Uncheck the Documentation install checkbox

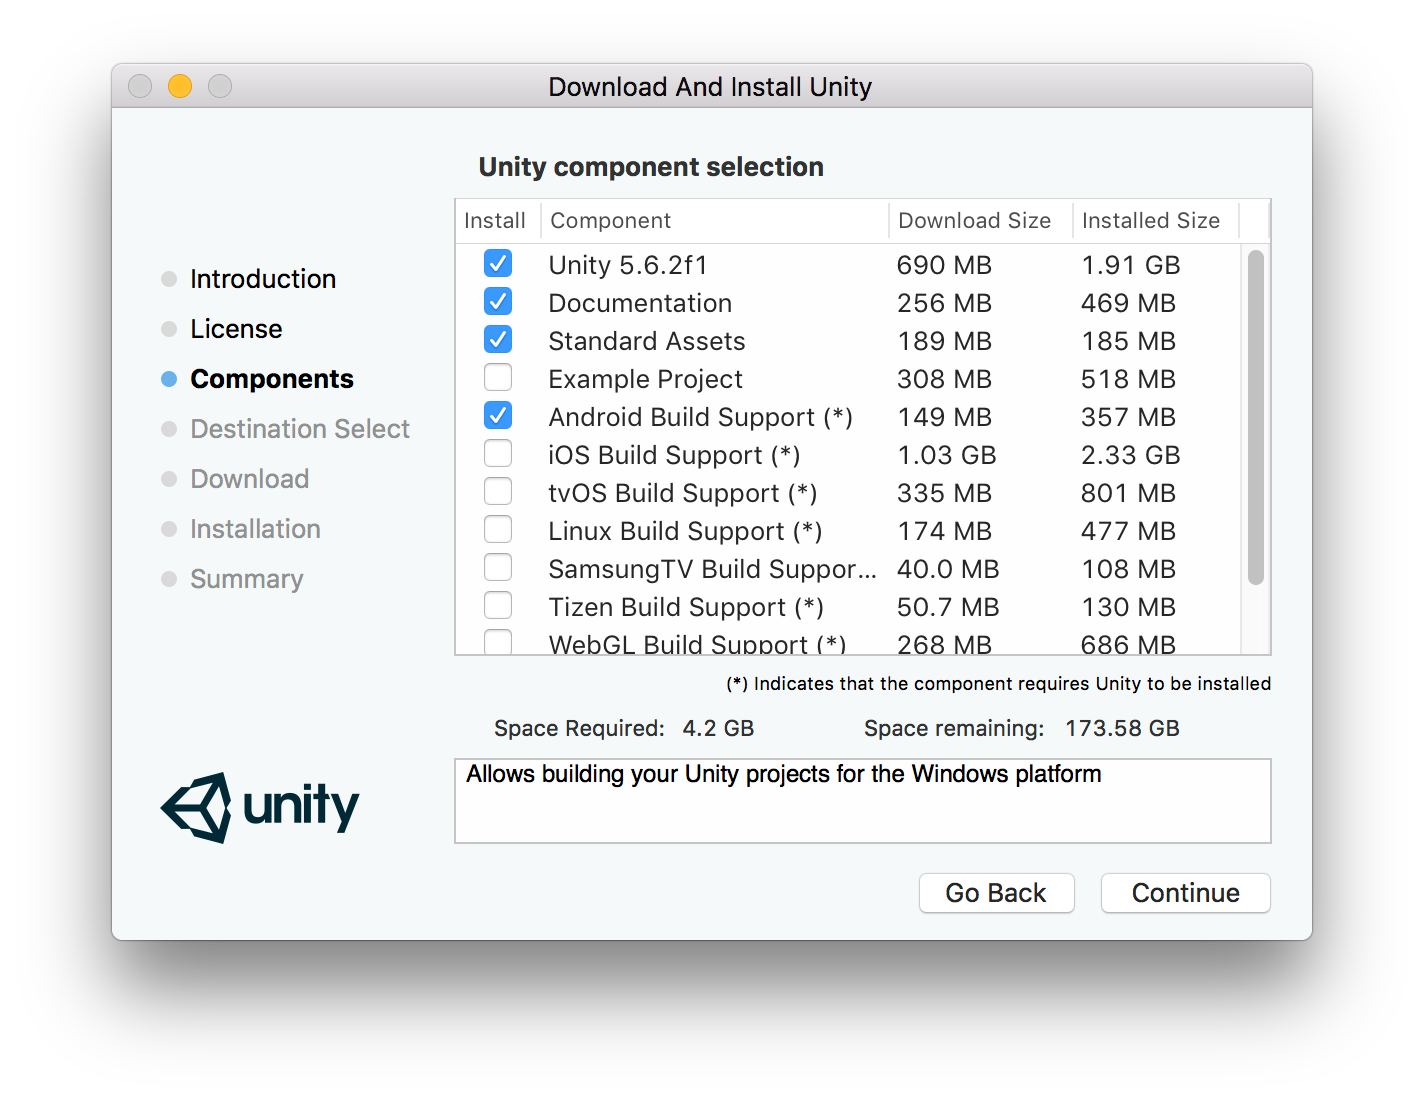[x=498, y=302]
